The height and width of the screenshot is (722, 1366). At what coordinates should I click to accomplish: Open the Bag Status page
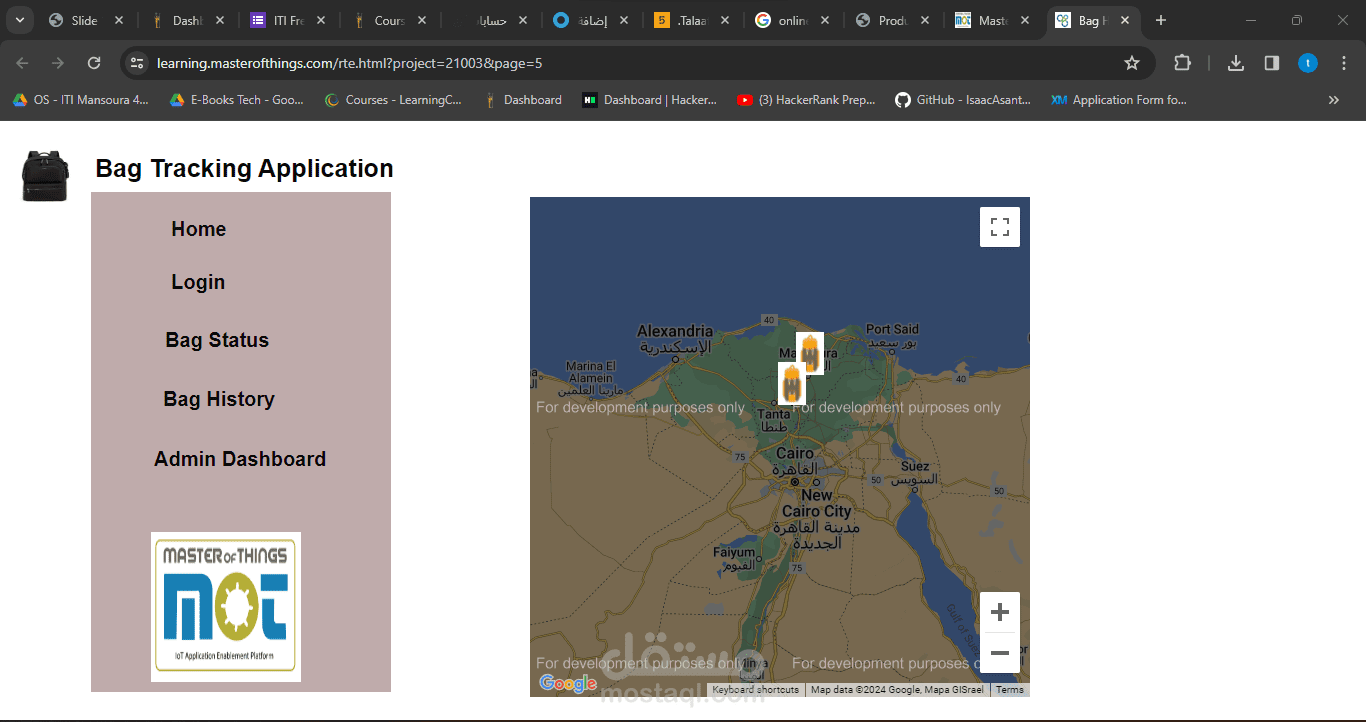[217, 340]
